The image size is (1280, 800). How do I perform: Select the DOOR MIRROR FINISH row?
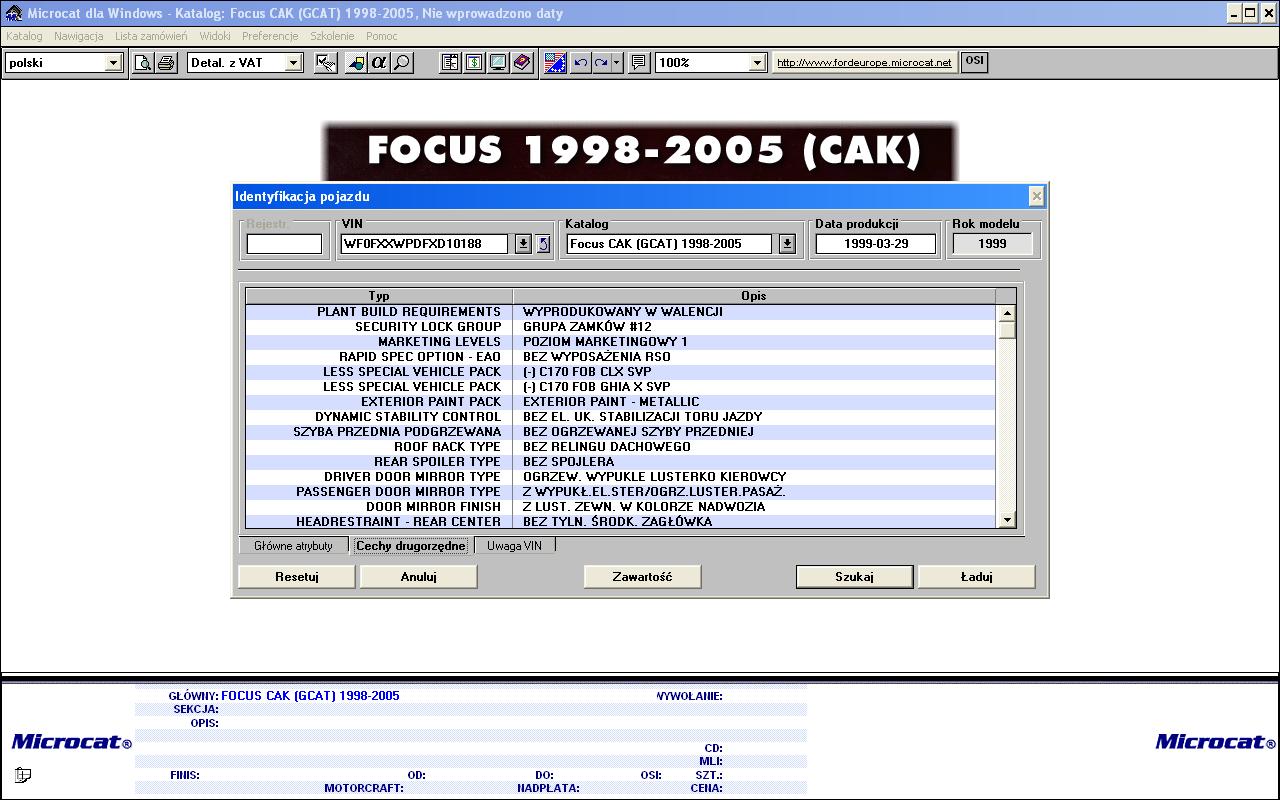coord(620,507)
